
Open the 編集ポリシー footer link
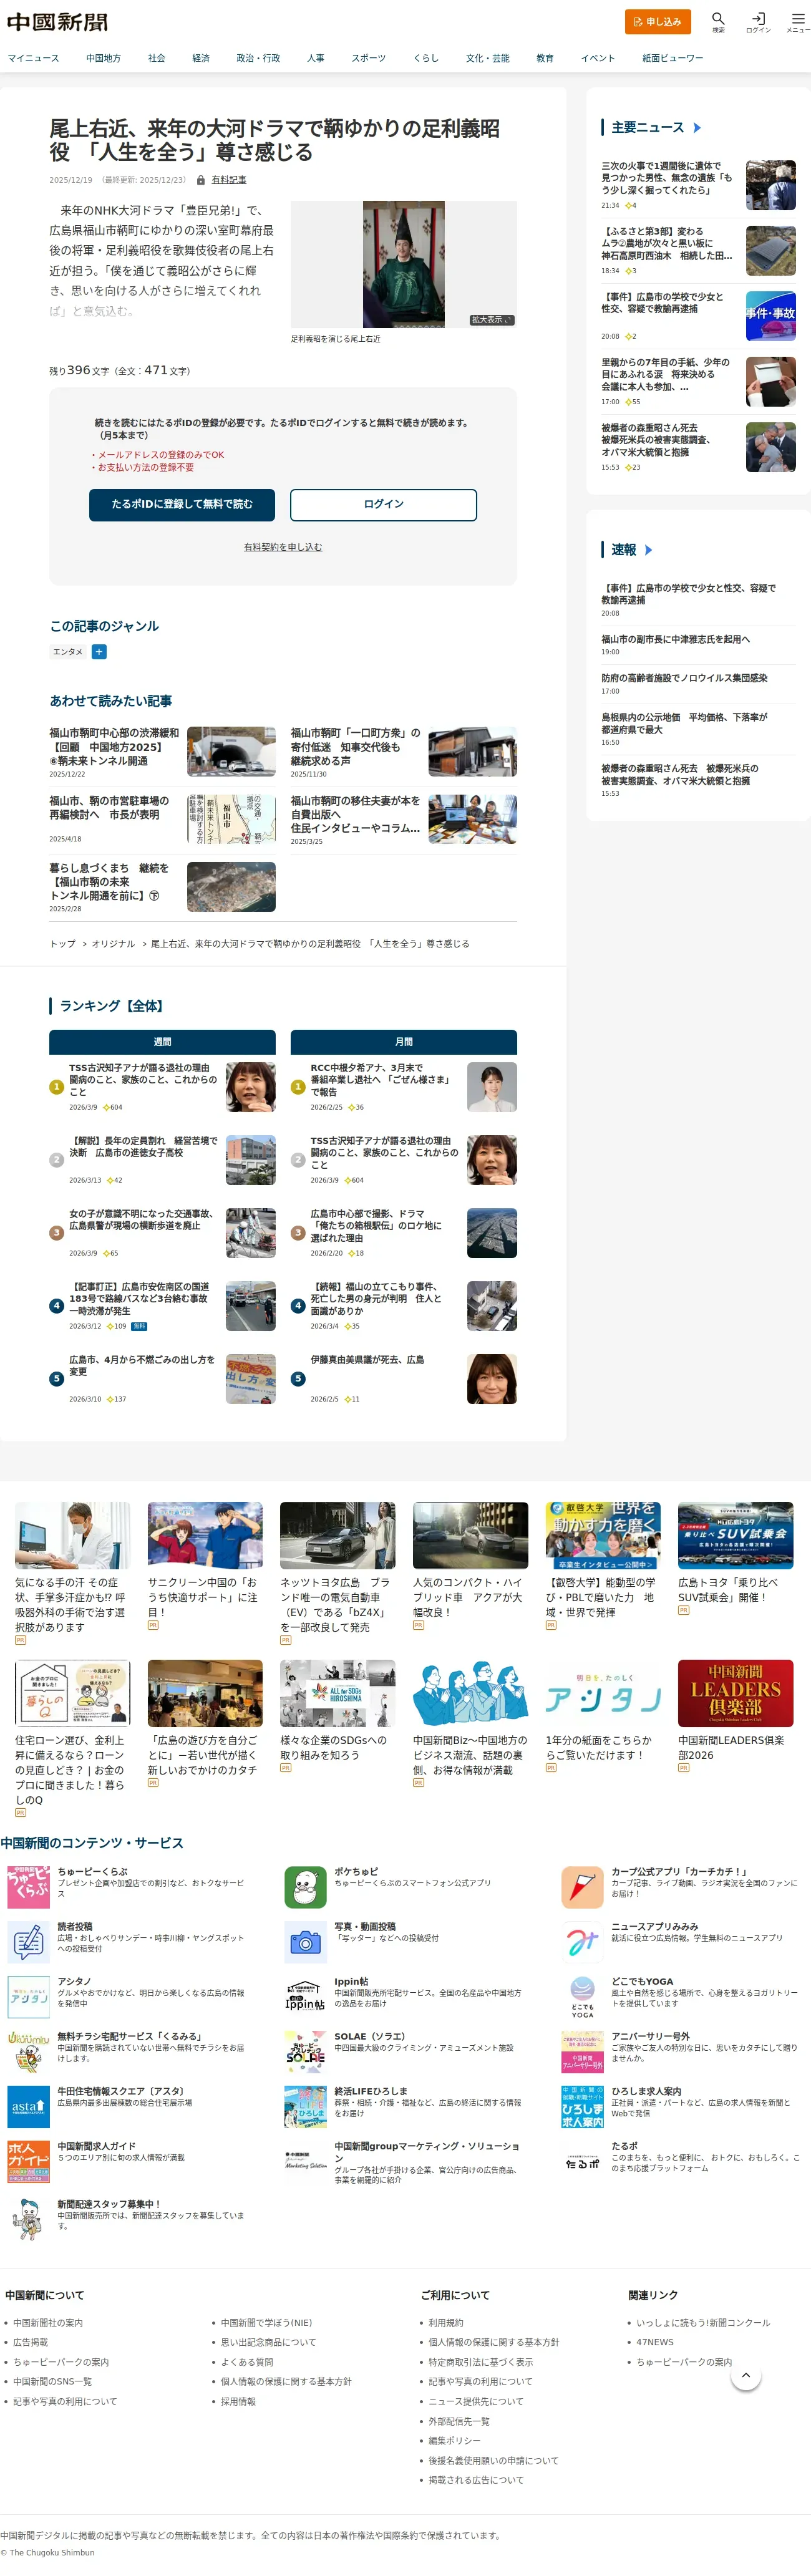pyautogui.click(x=455, y=2440)
